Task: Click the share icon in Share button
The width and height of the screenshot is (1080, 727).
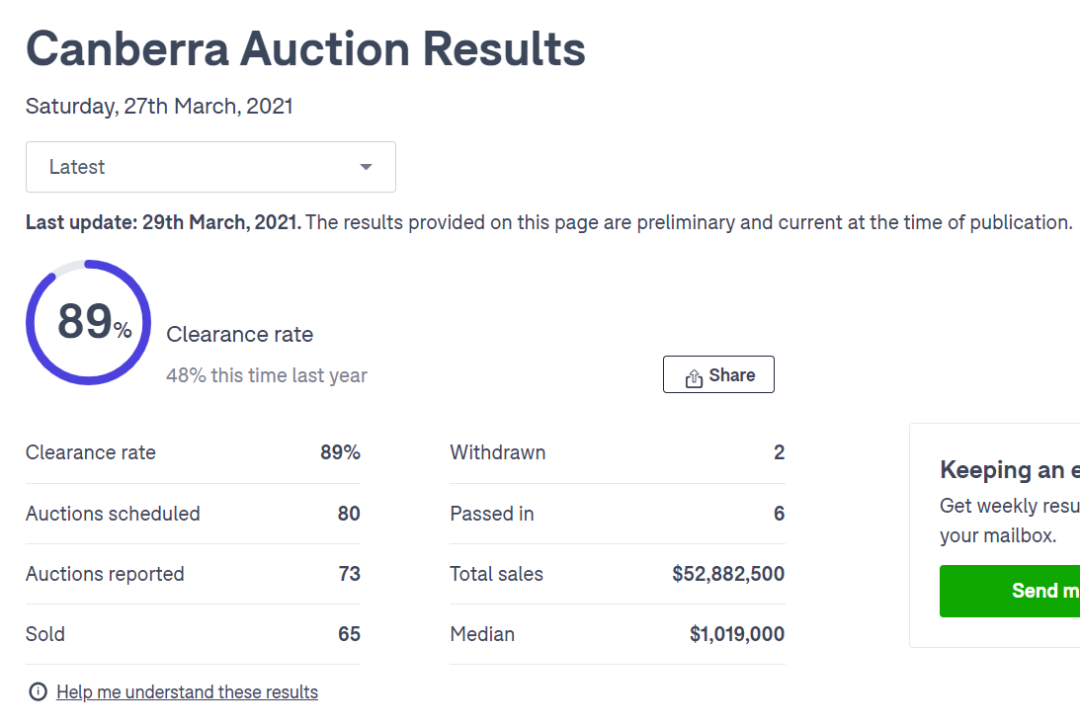Action: (694, 378)
